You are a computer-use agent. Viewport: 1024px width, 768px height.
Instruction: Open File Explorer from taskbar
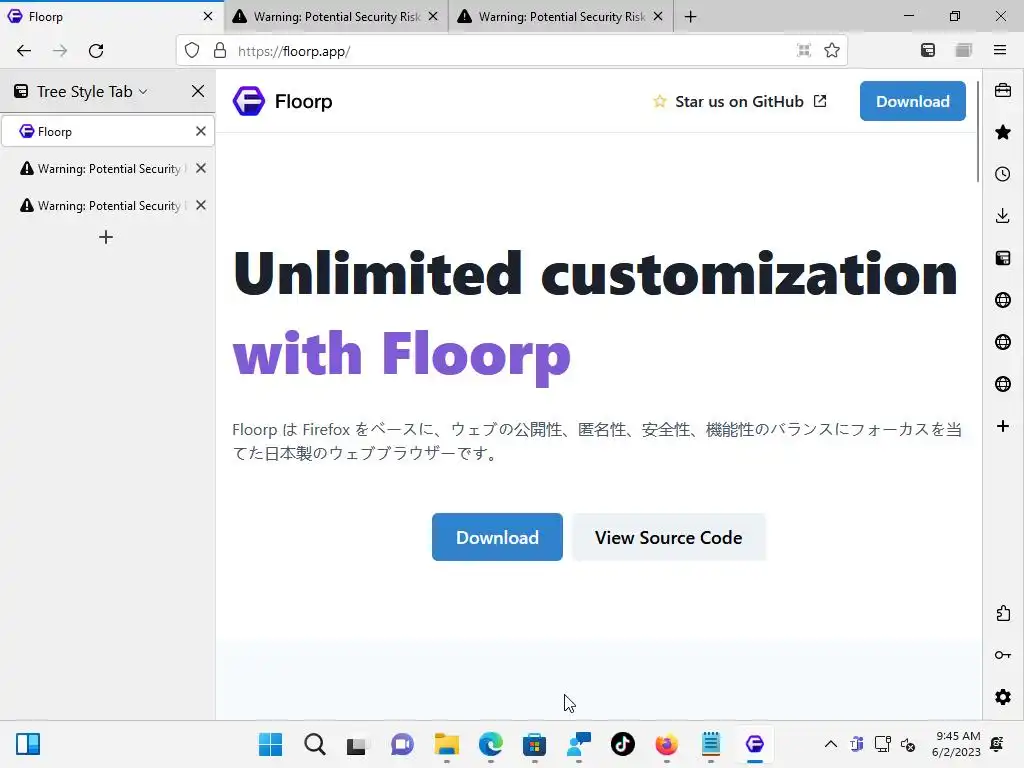[x=447, y=744]
